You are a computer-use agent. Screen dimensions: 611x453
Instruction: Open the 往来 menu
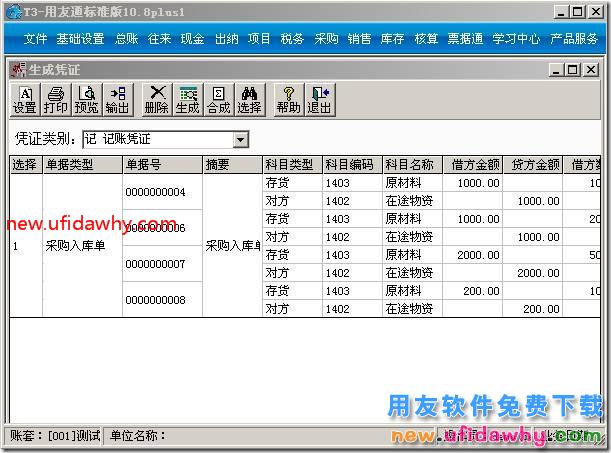click(159, 39)
